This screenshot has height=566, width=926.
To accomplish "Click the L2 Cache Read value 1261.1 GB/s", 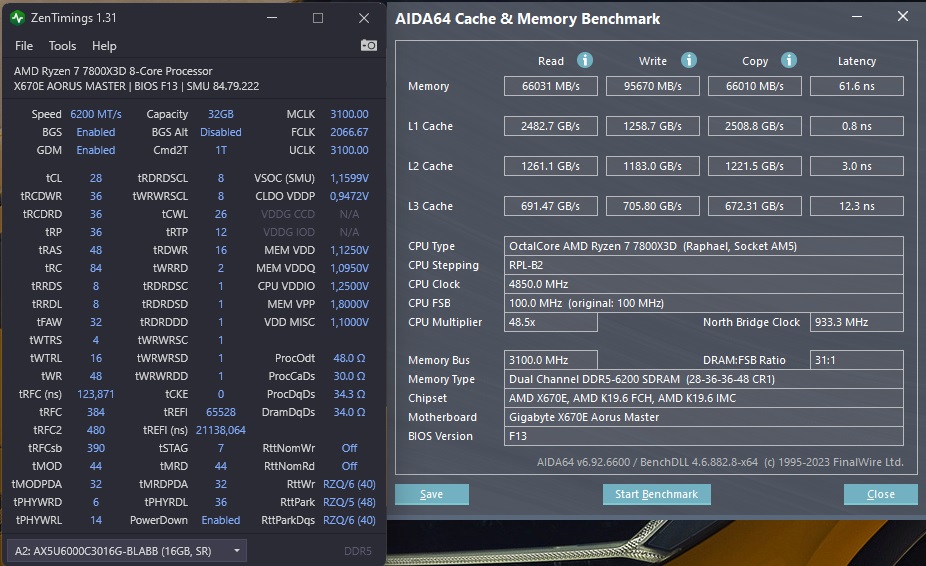I will click(x=550, y=166).
